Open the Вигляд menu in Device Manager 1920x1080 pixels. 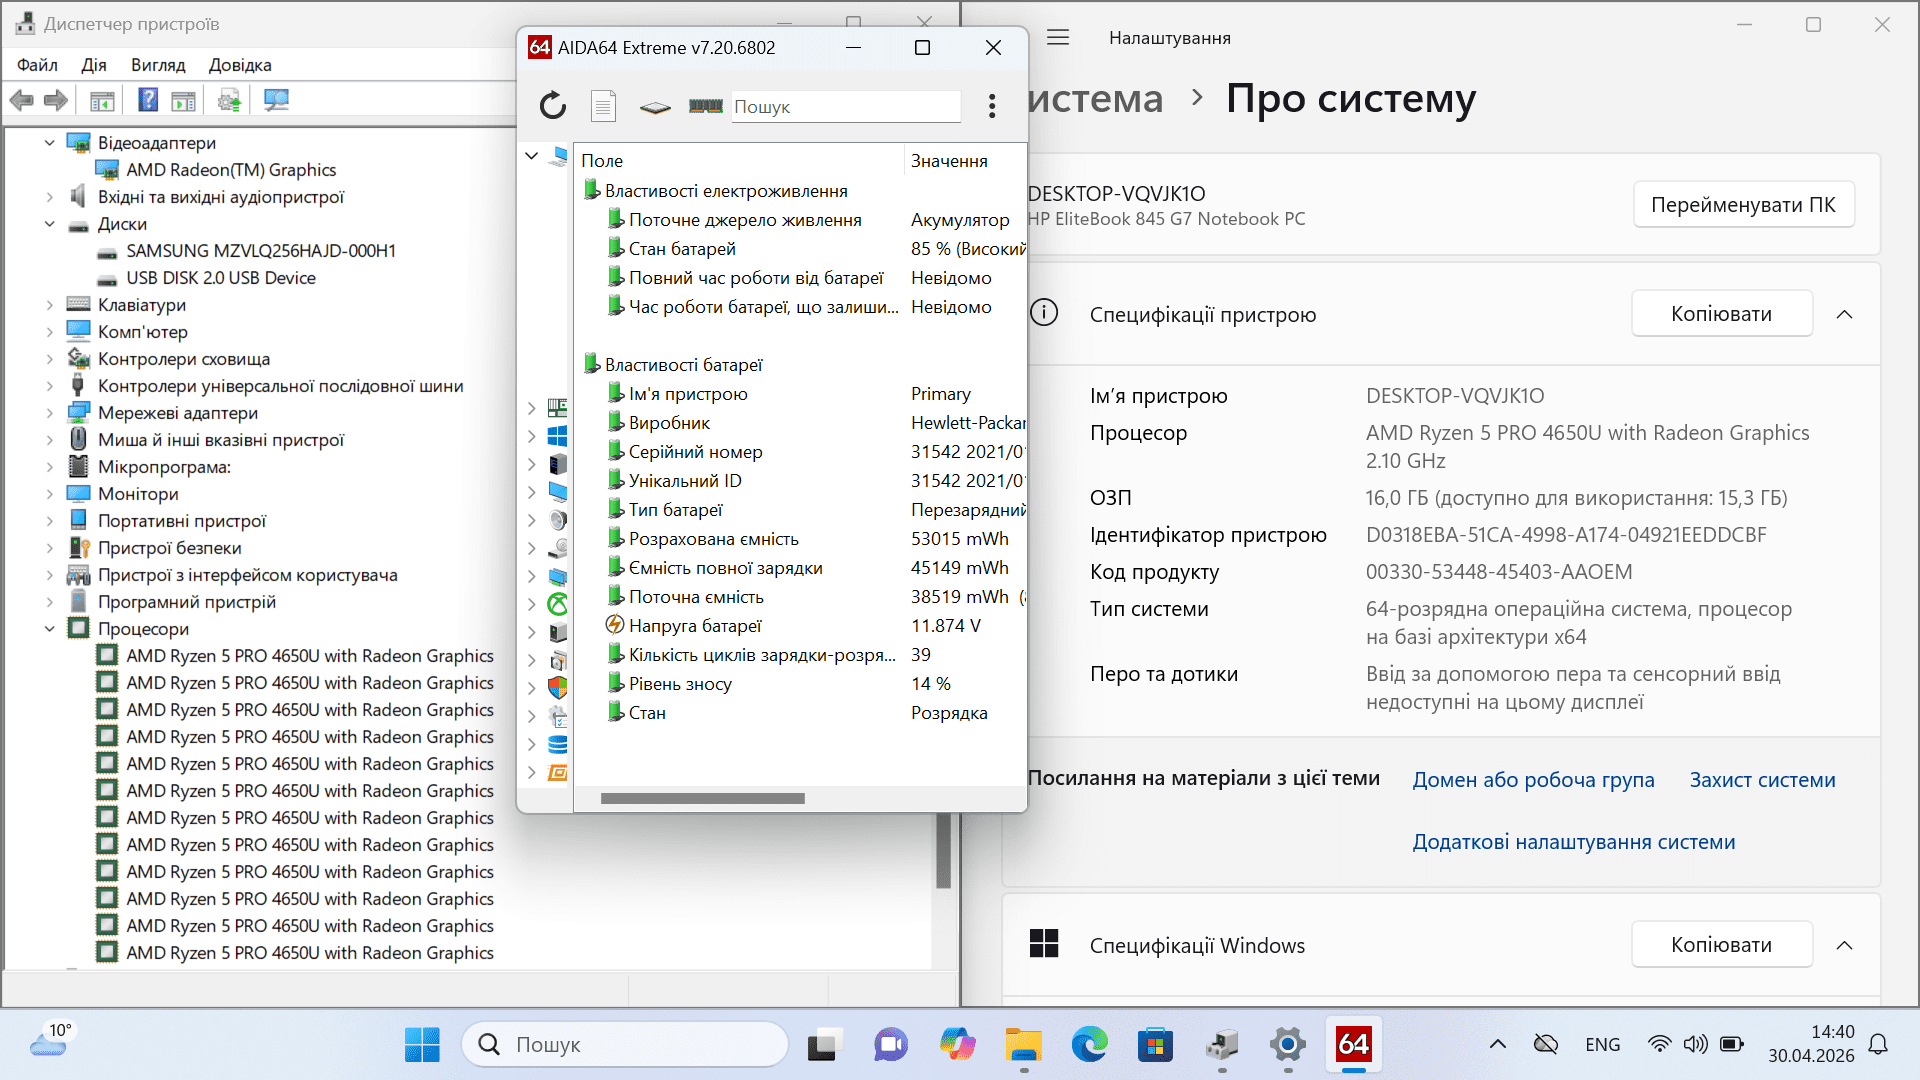158,65
